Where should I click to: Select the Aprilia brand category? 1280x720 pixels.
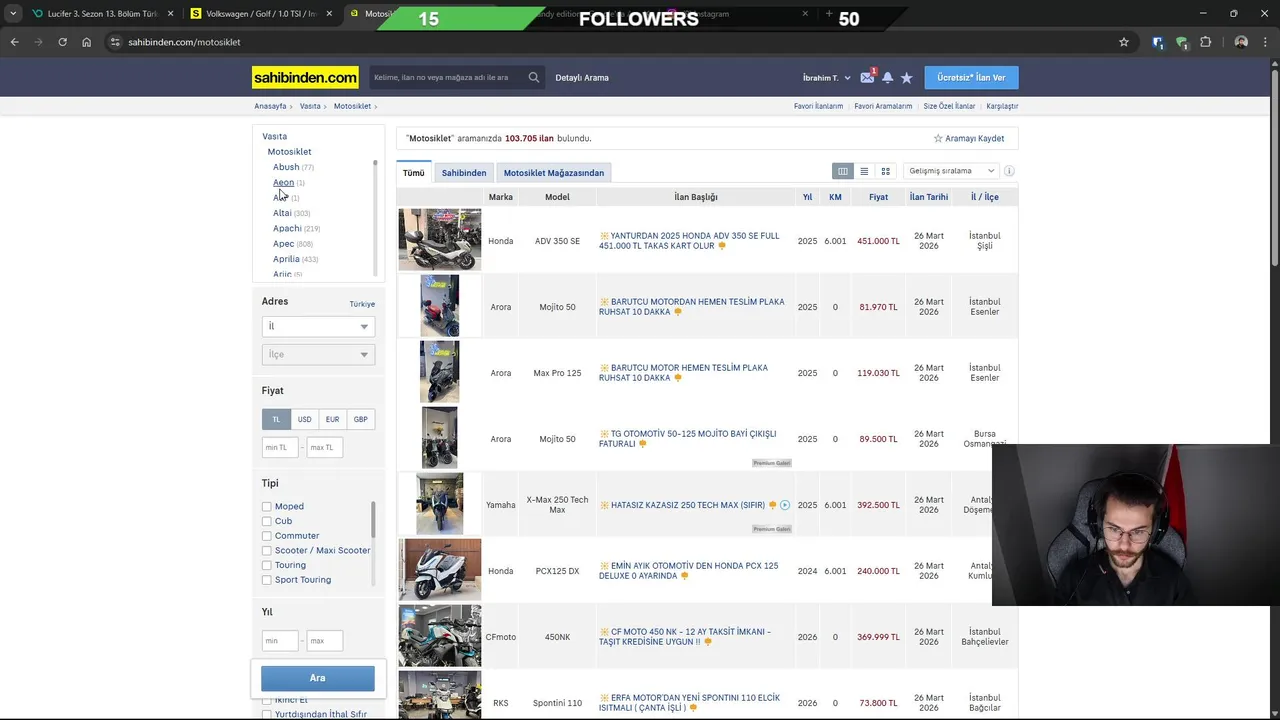click(286, 259)
